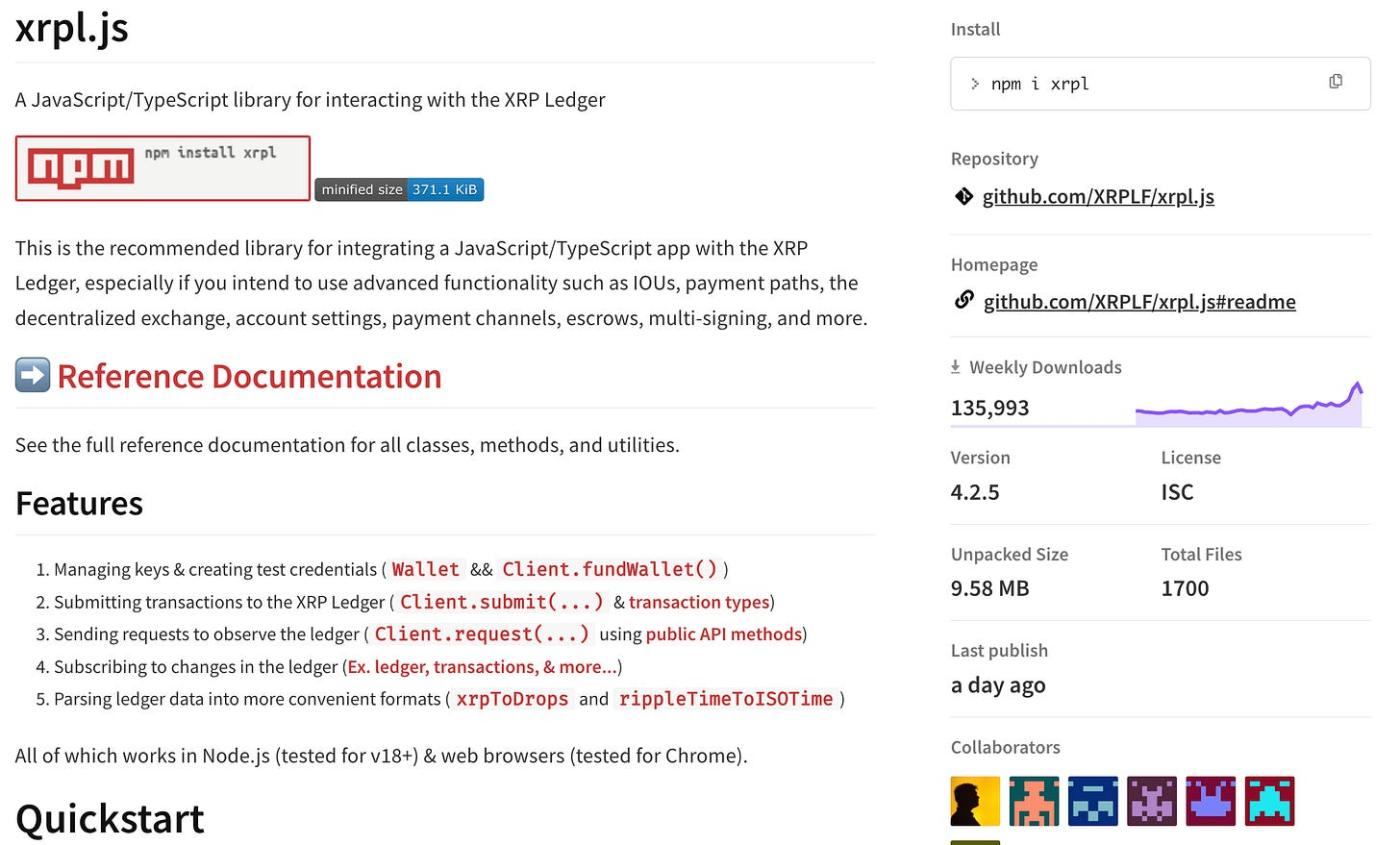This screenshot has width=1400, height=845.
Task: Open the crimson collaborator avatar with cyan figure
Action: click(x=1270, y=801)
